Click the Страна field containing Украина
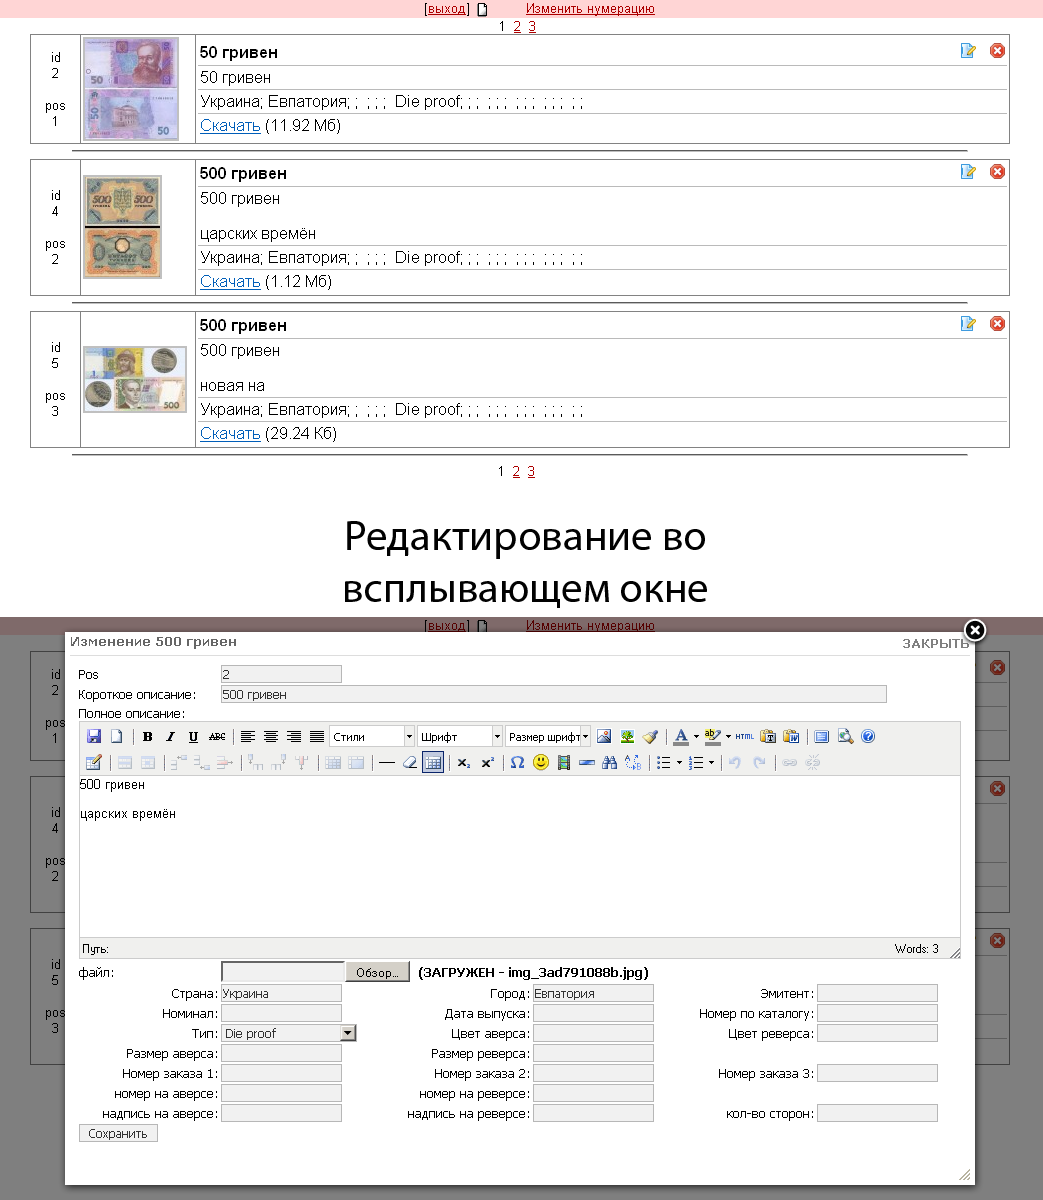This screenshot has width=1043, height=1200. (x=281, y=994)
